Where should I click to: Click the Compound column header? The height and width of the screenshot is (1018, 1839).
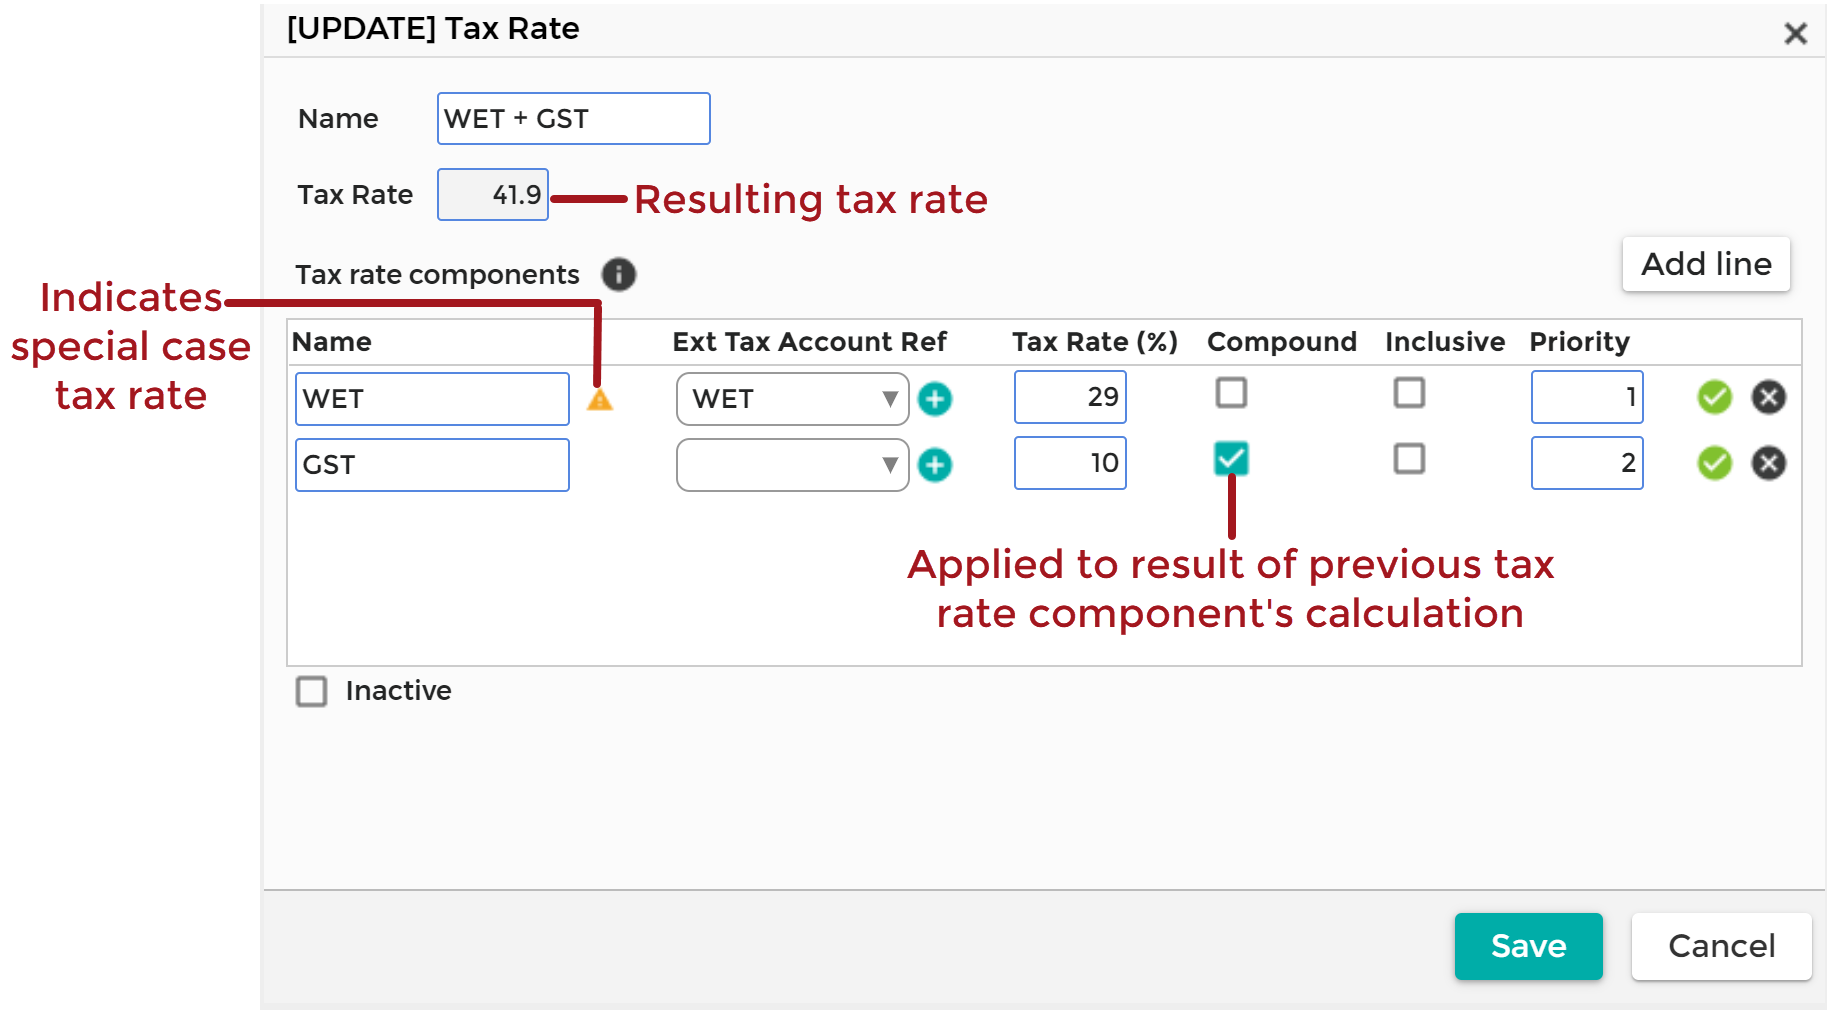(1282, 342)
